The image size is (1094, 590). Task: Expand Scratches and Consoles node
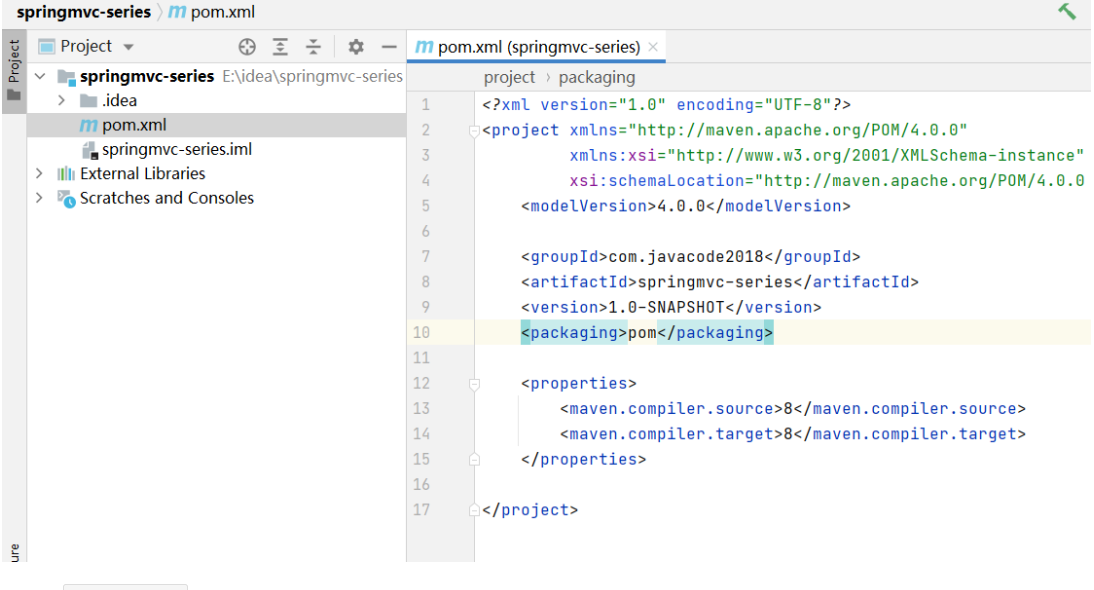point(39,198)
